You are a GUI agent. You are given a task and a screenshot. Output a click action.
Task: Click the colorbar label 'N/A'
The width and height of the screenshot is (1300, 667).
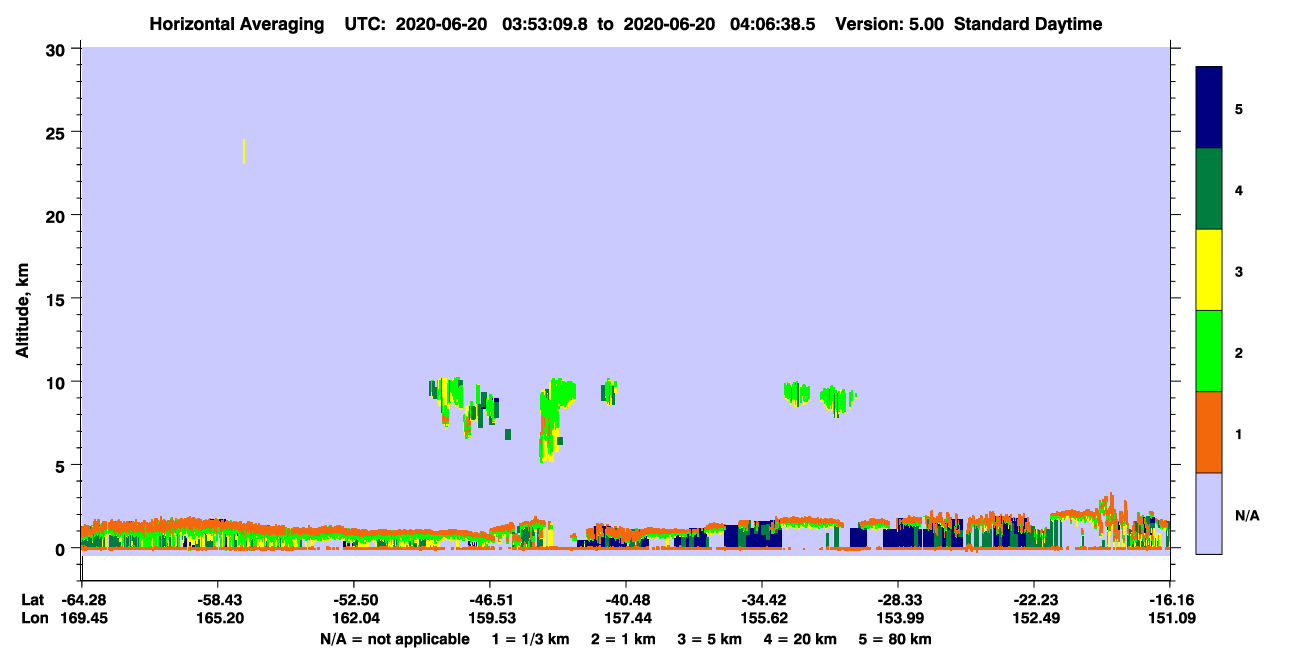pos(1246,516)
